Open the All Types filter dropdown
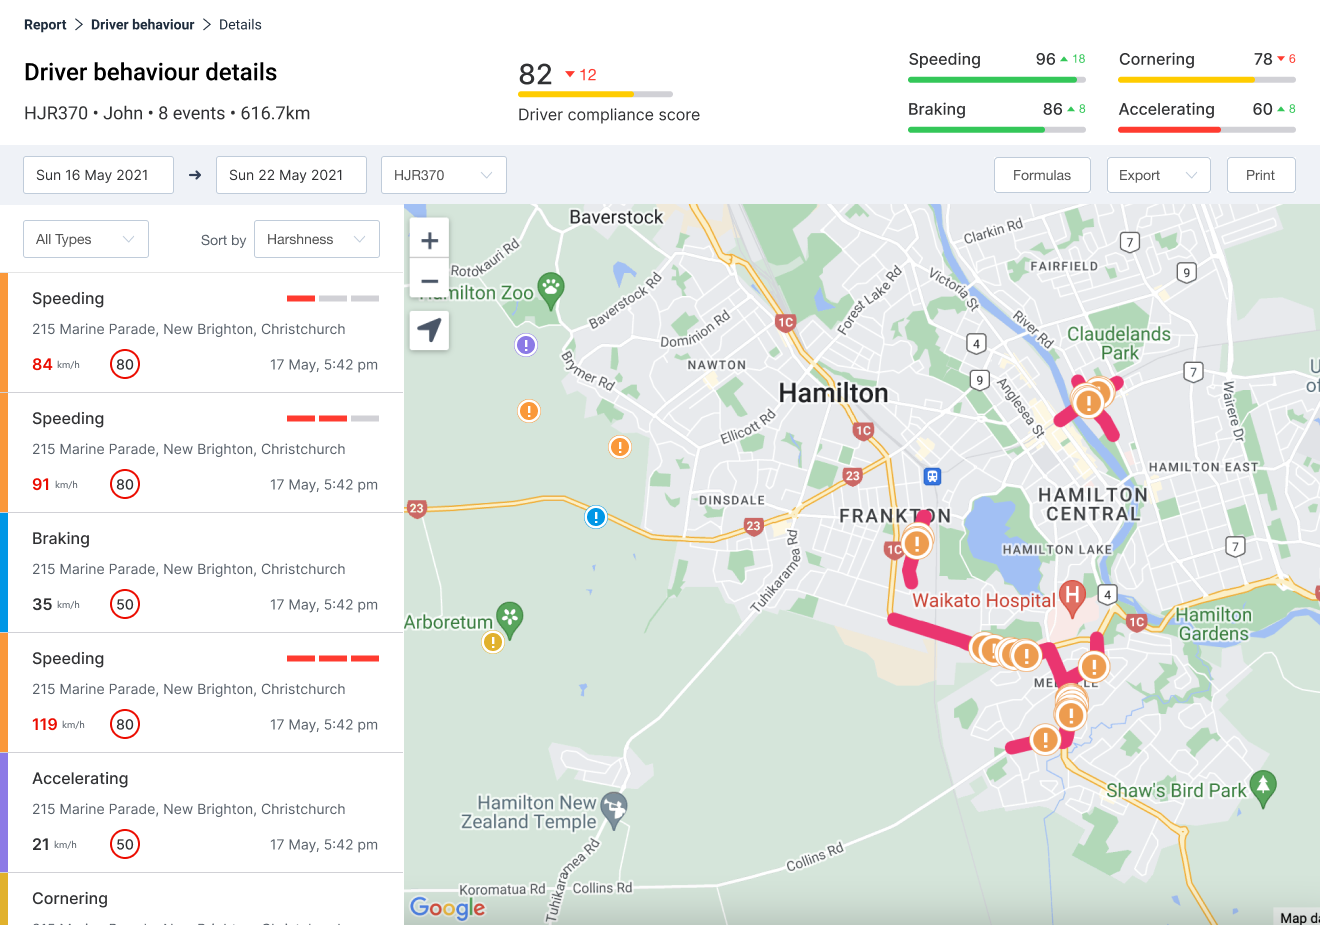 (86, 239)
